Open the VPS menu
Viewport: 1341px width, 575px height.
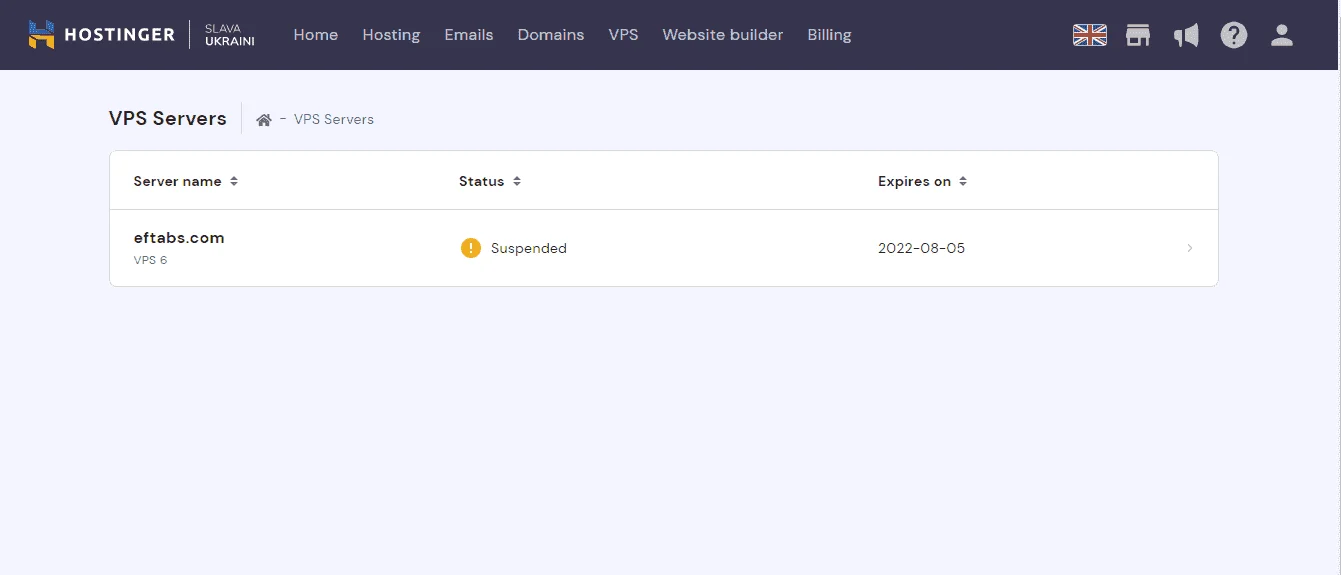coord(623,35)
